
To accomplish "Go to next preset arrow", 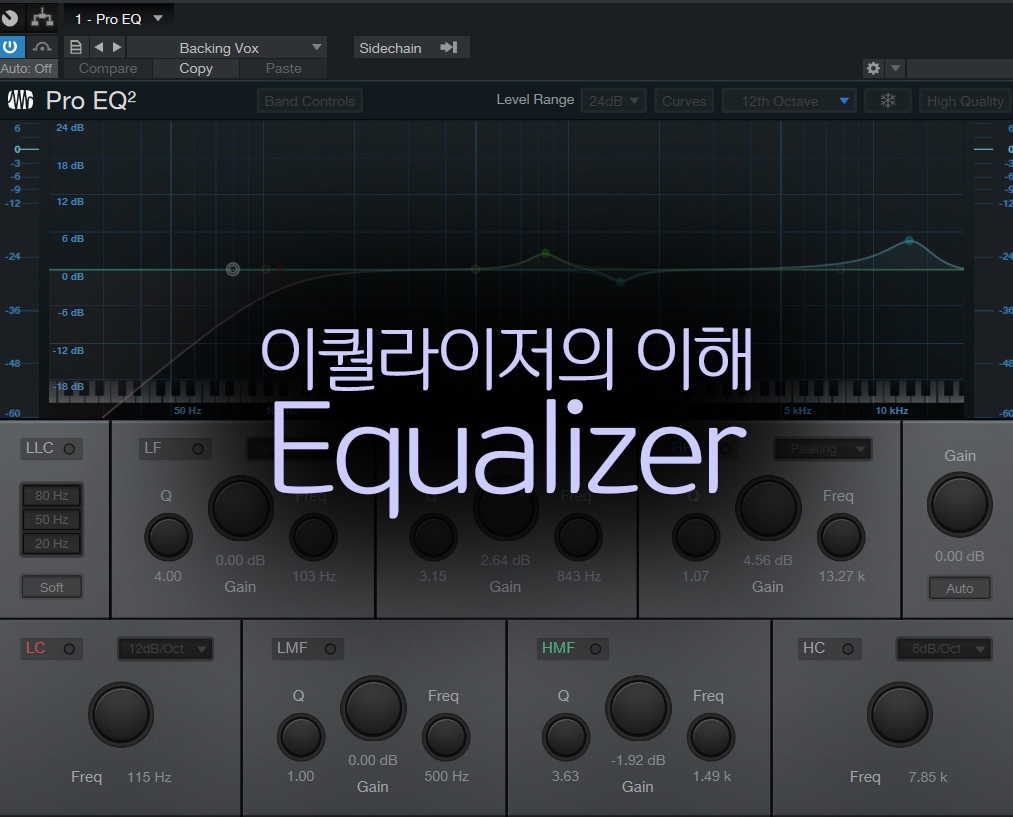I will (117, 47).
